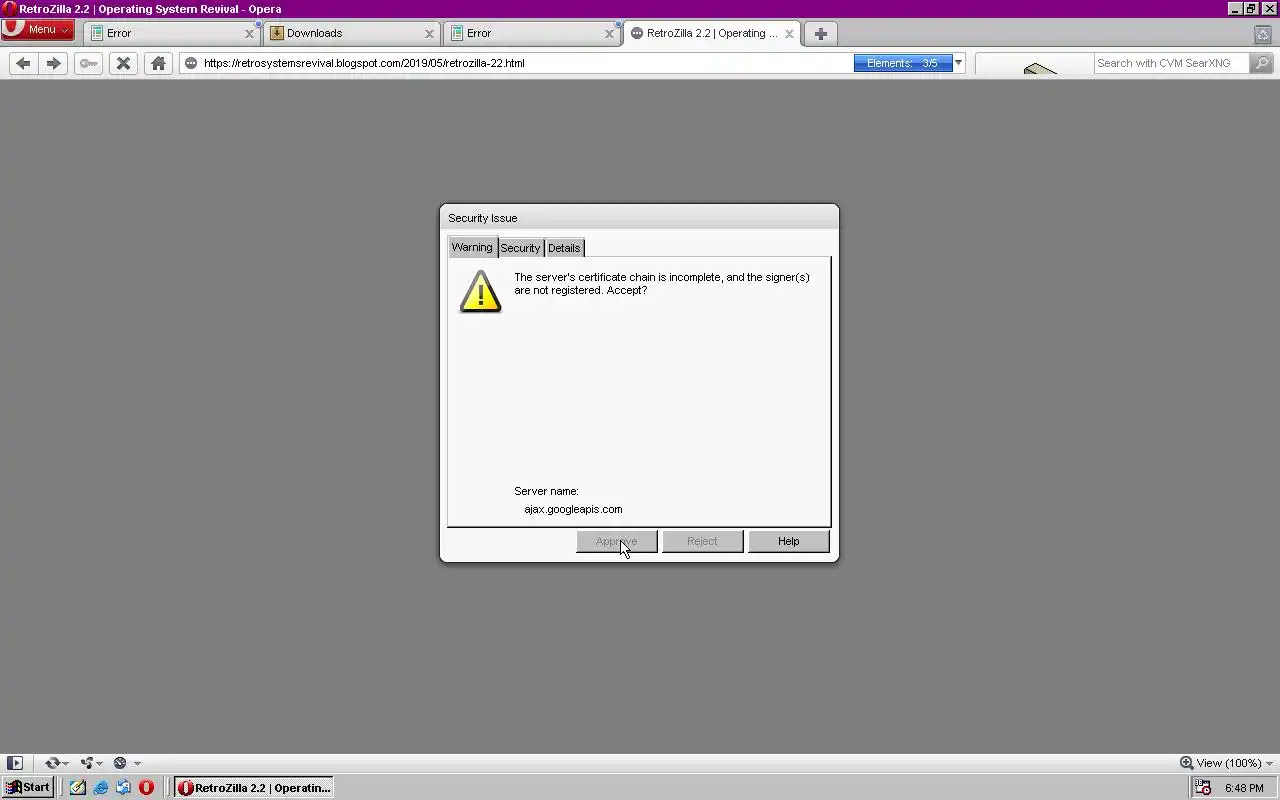Select the RetroZilla 2.2 browser tab

point(711,33)
